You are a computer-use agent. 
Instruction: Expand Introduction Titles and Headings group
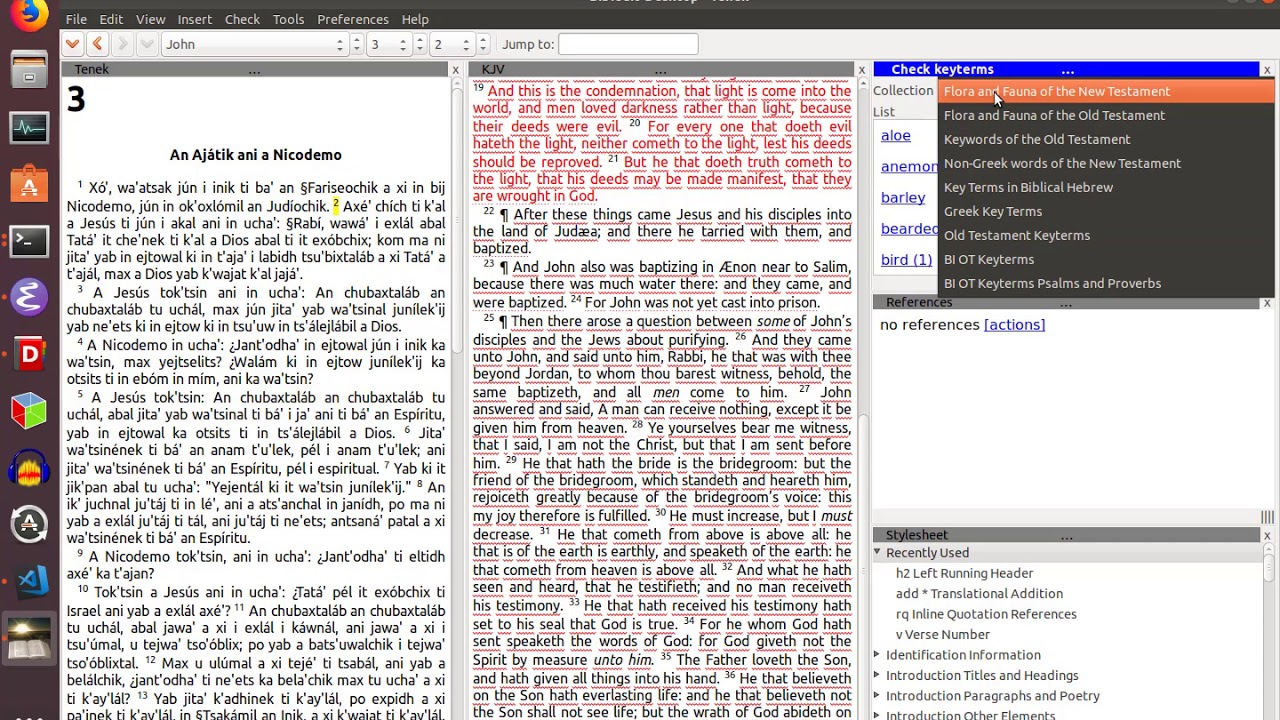(877, 675)
